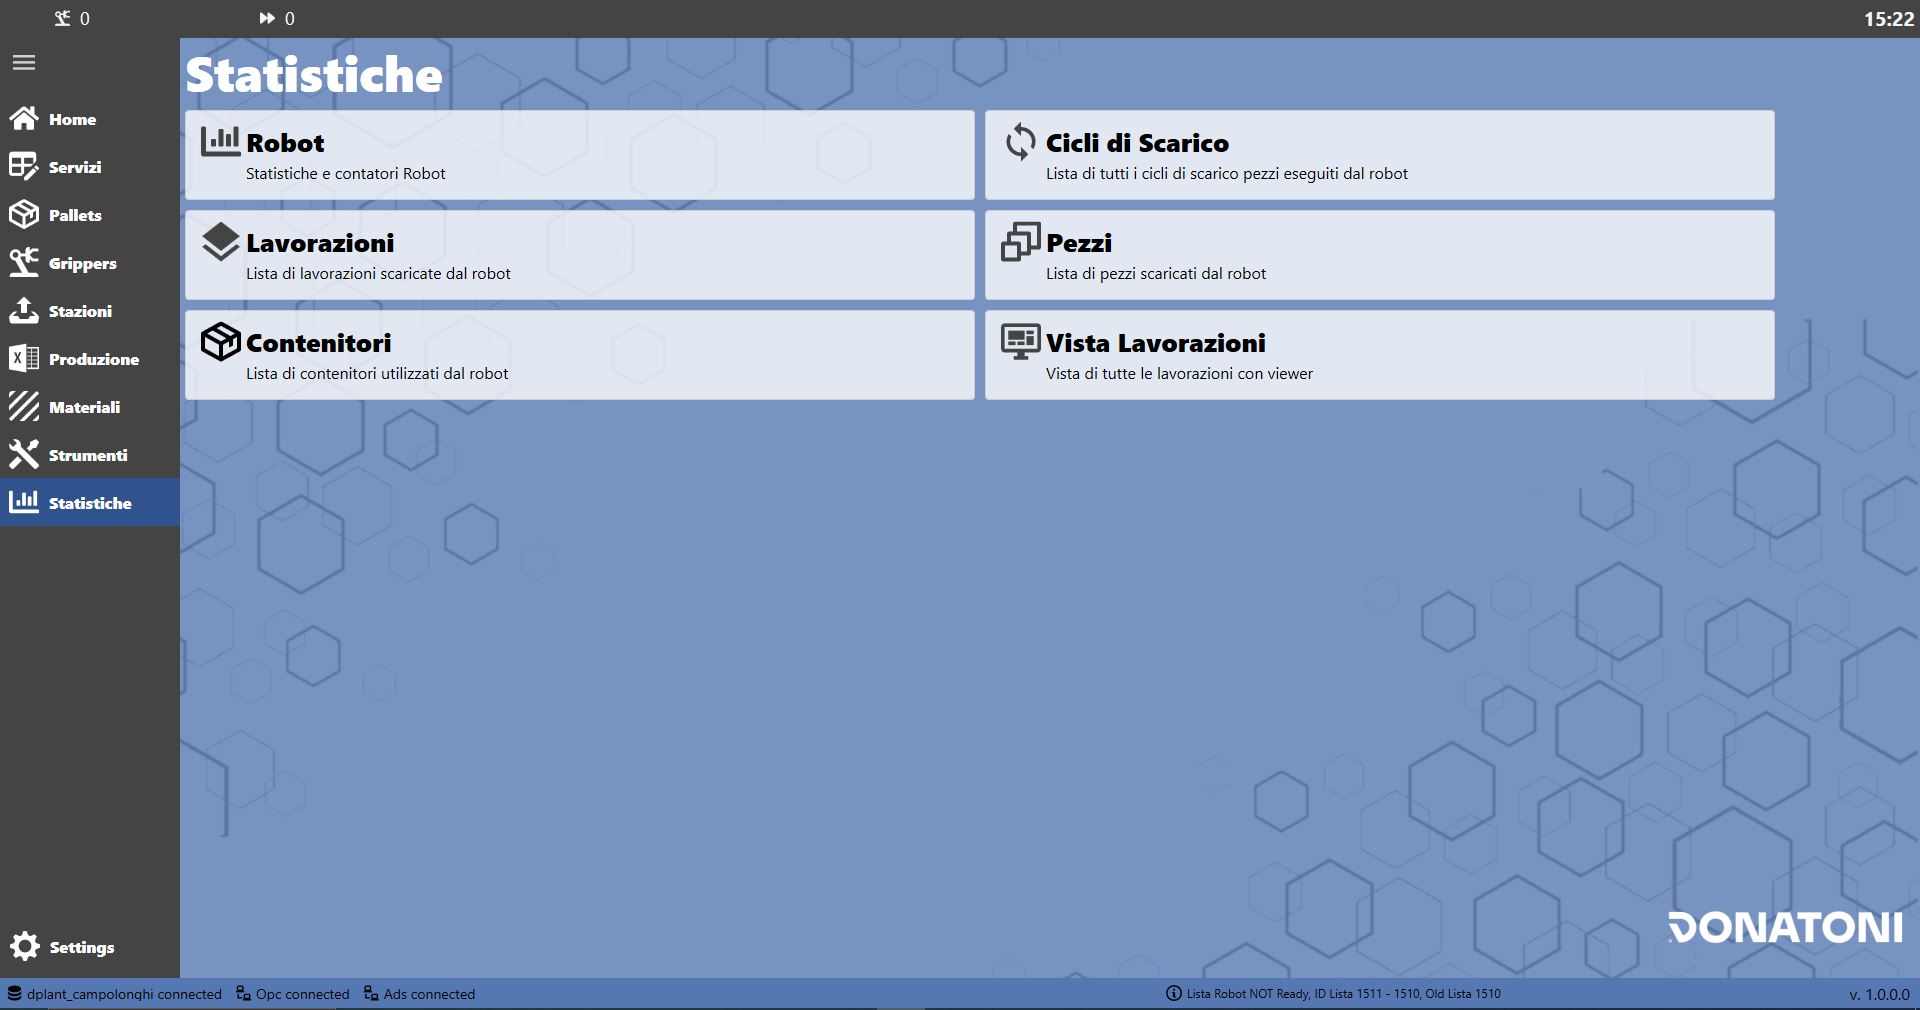The width and height of the screenshot is (1920, 1010).
Task: Click the fast-forward counter icon in top bar
Action: click(267, 18)
